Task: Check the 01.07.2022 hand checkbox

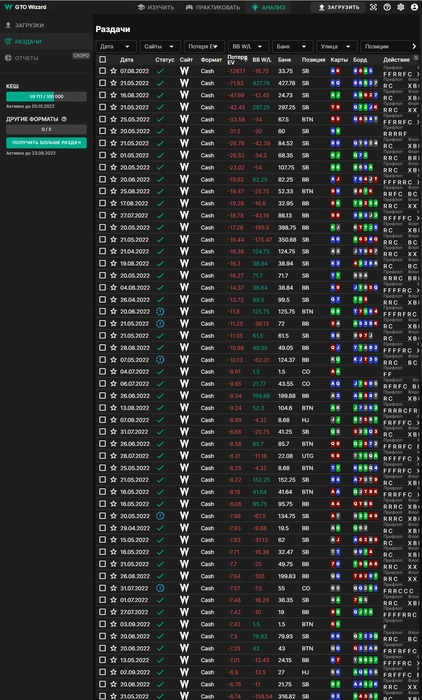Action: coord(103,600)
